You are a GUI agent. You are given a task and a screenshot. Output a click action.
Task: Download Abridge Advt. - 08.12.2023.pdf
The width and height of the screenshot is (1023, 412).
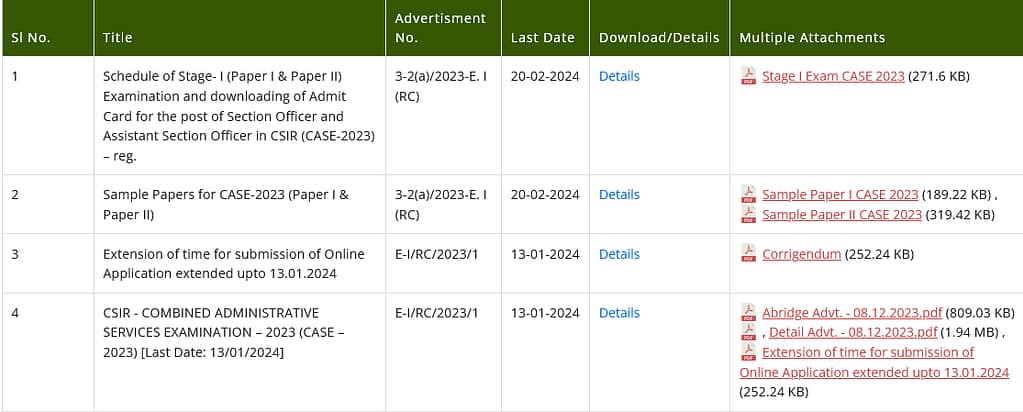click(852, 313)
